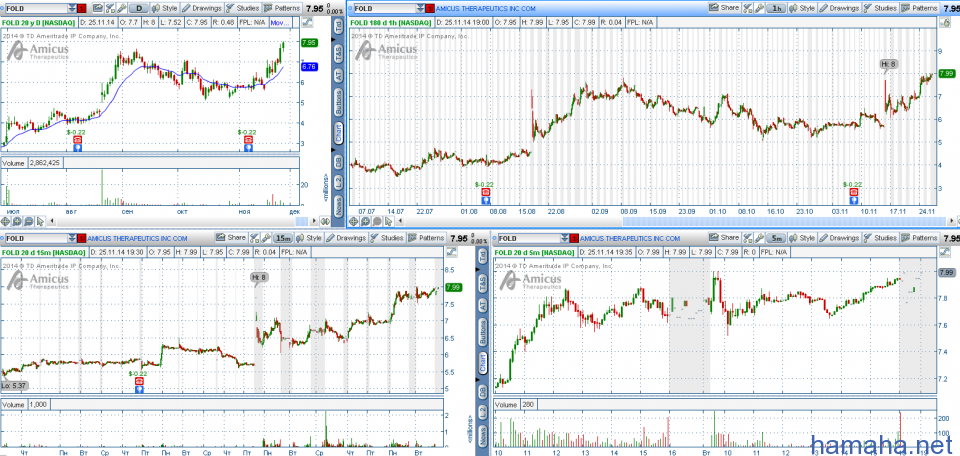960x456 pixels.
Task: Open News tab on upper side panel
Action: [x=338, y=207]
